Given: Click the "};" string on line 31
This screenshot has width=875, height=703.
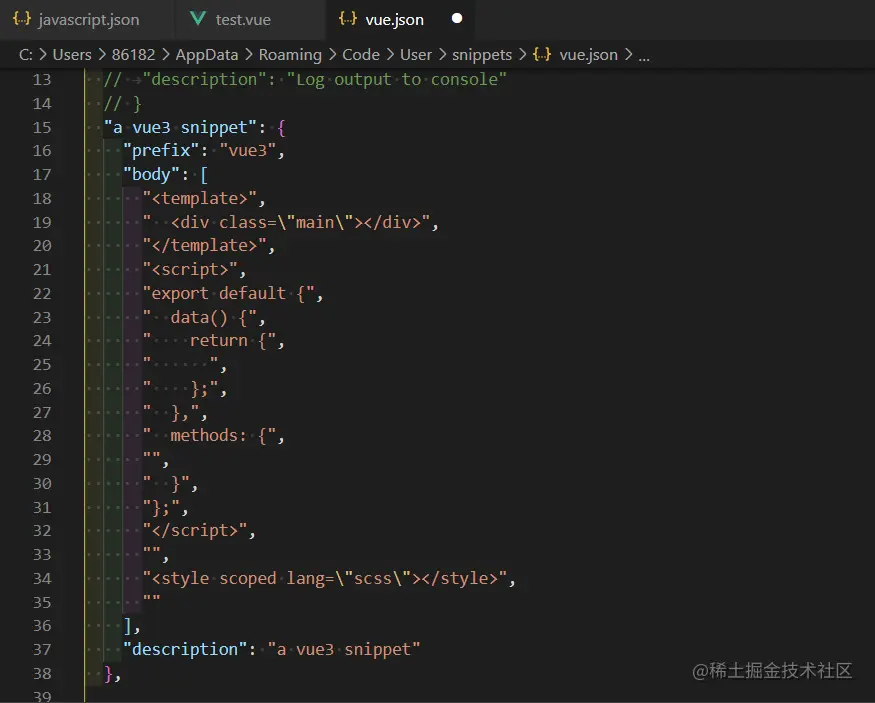Looking at the screenshot, I should point(161,508).
